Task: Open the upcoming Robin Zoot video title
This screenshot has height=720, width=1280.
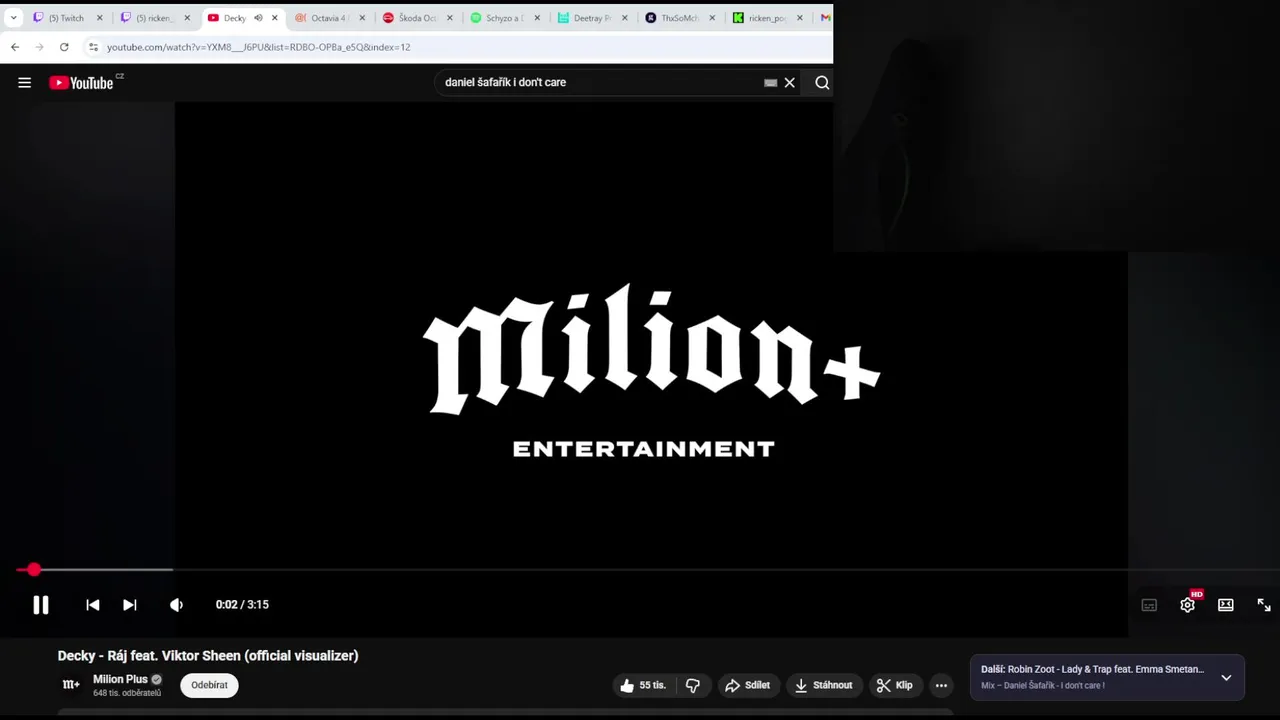Action: (1106, 669)
